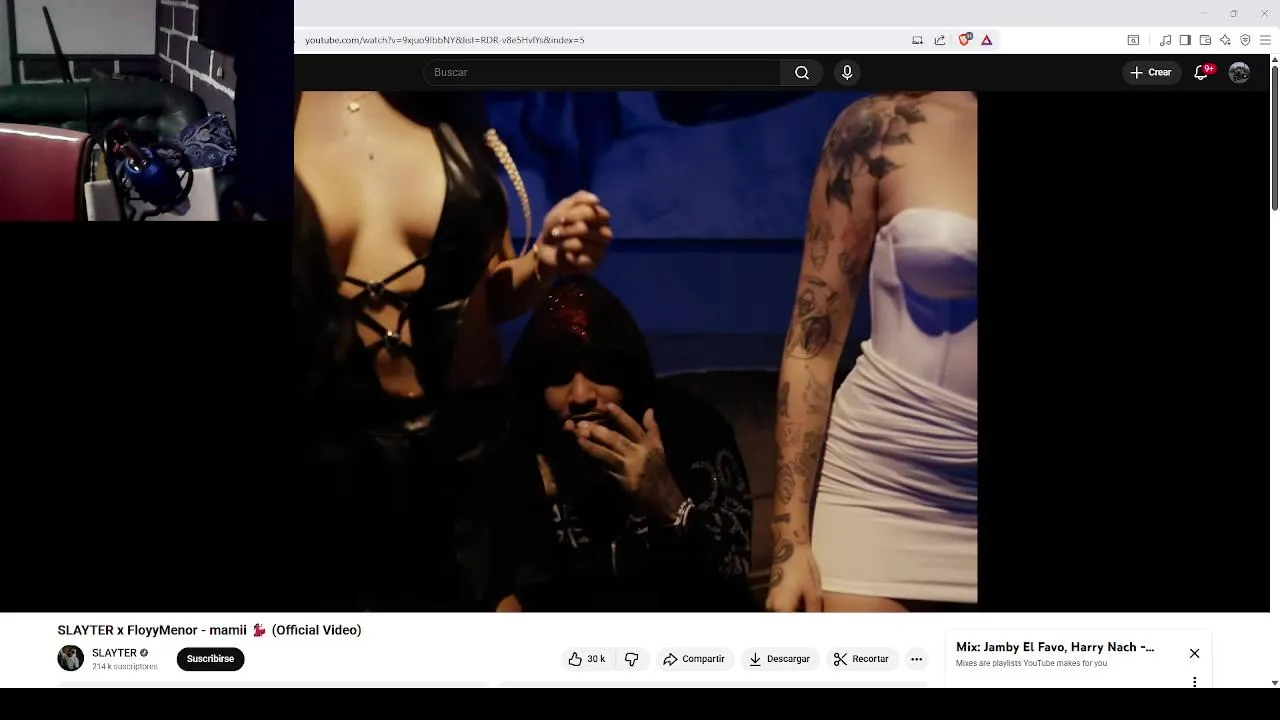Like the video with thumbs up

click(x=586, y=659)
